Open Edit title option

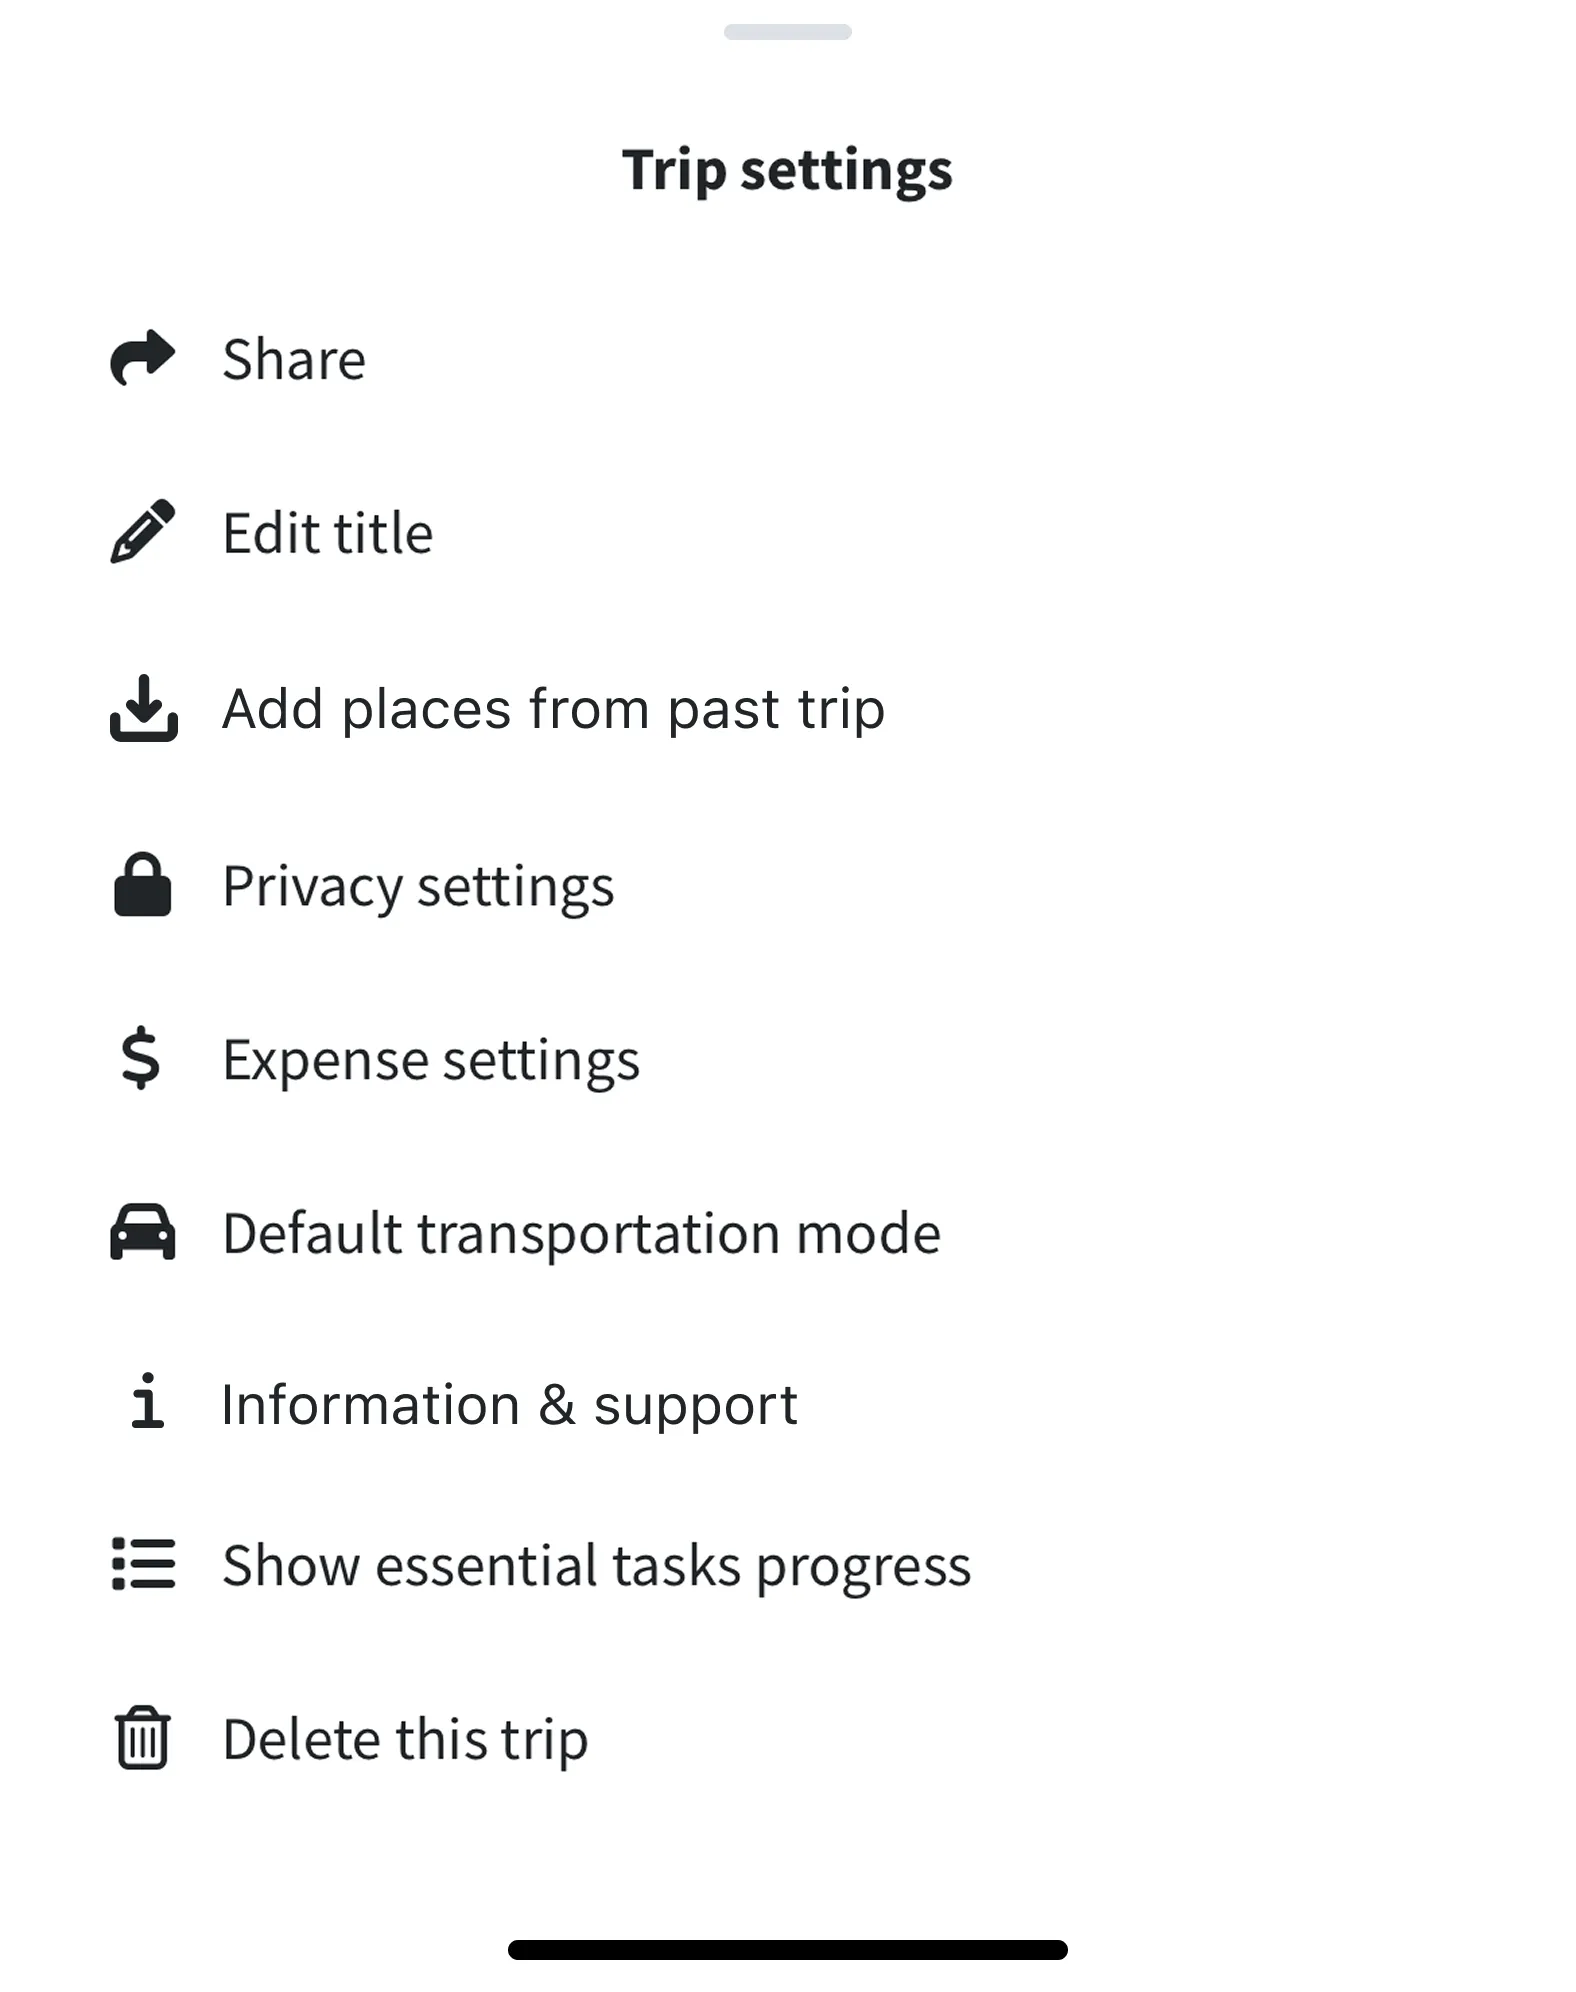click(328, 533)
